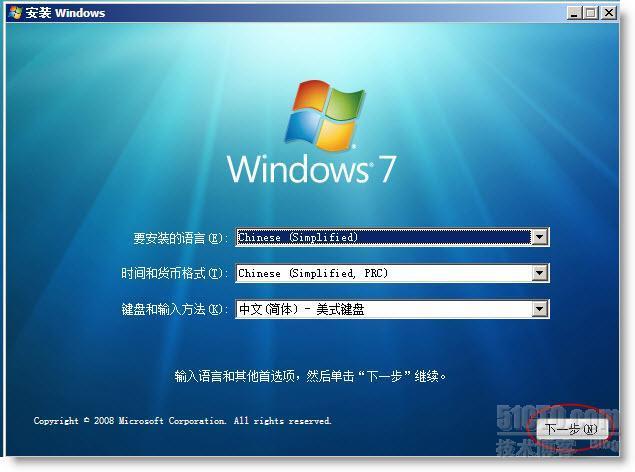Viewport: 635px width, 472px height.
Task: Click the Windows flag logo
Action: tap(324, 115)
